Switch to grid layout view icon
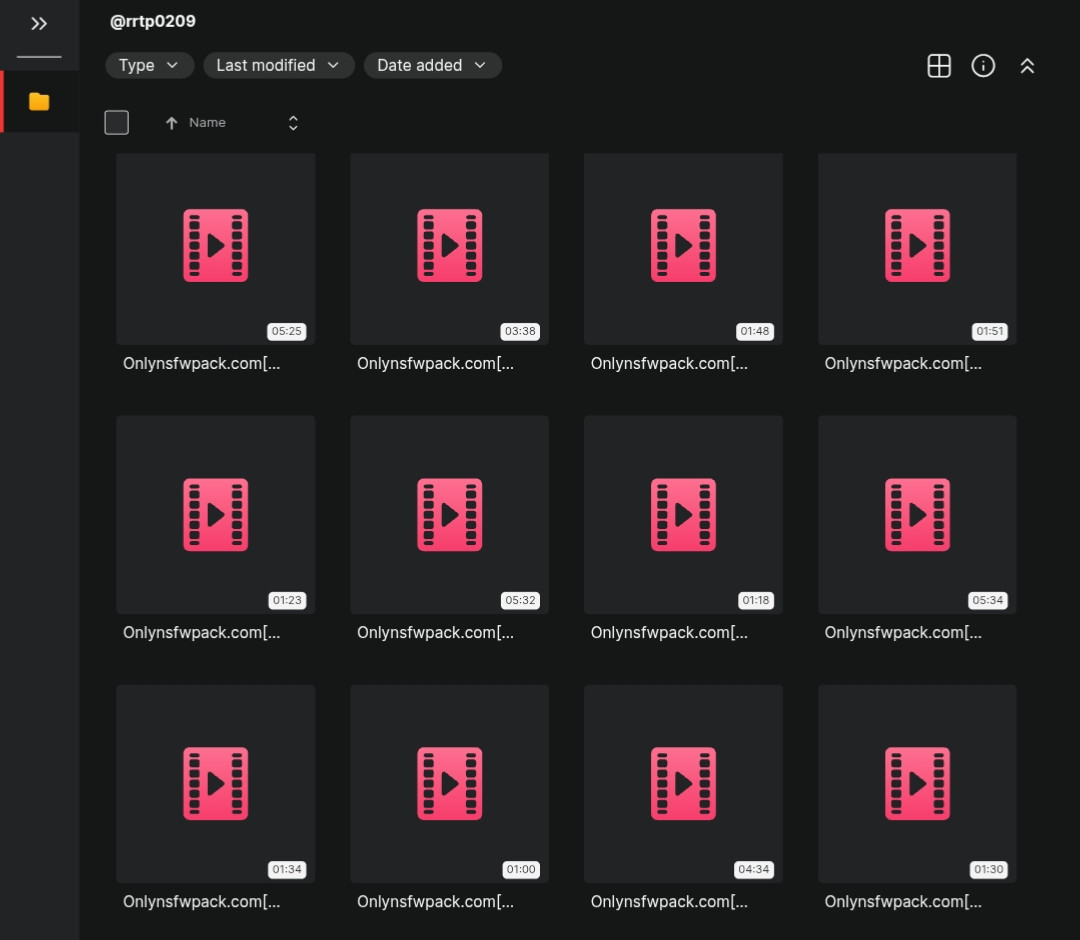Image resolution: width=1080 pixels, height=940 pixels. coord(939,66)
